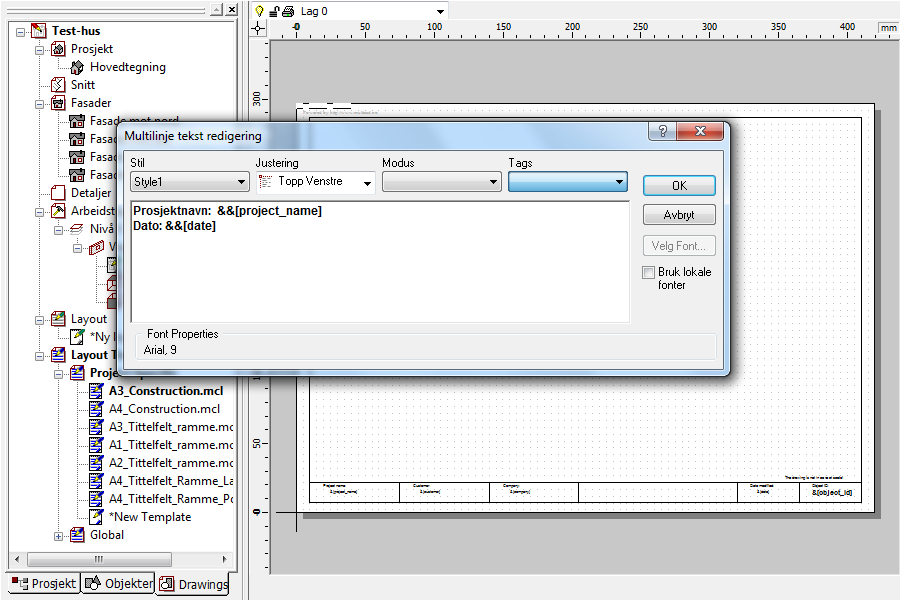This screenshot has height=600, width=900.
Task: Open the Modus dropdown
Action: [x=441, y=182]
